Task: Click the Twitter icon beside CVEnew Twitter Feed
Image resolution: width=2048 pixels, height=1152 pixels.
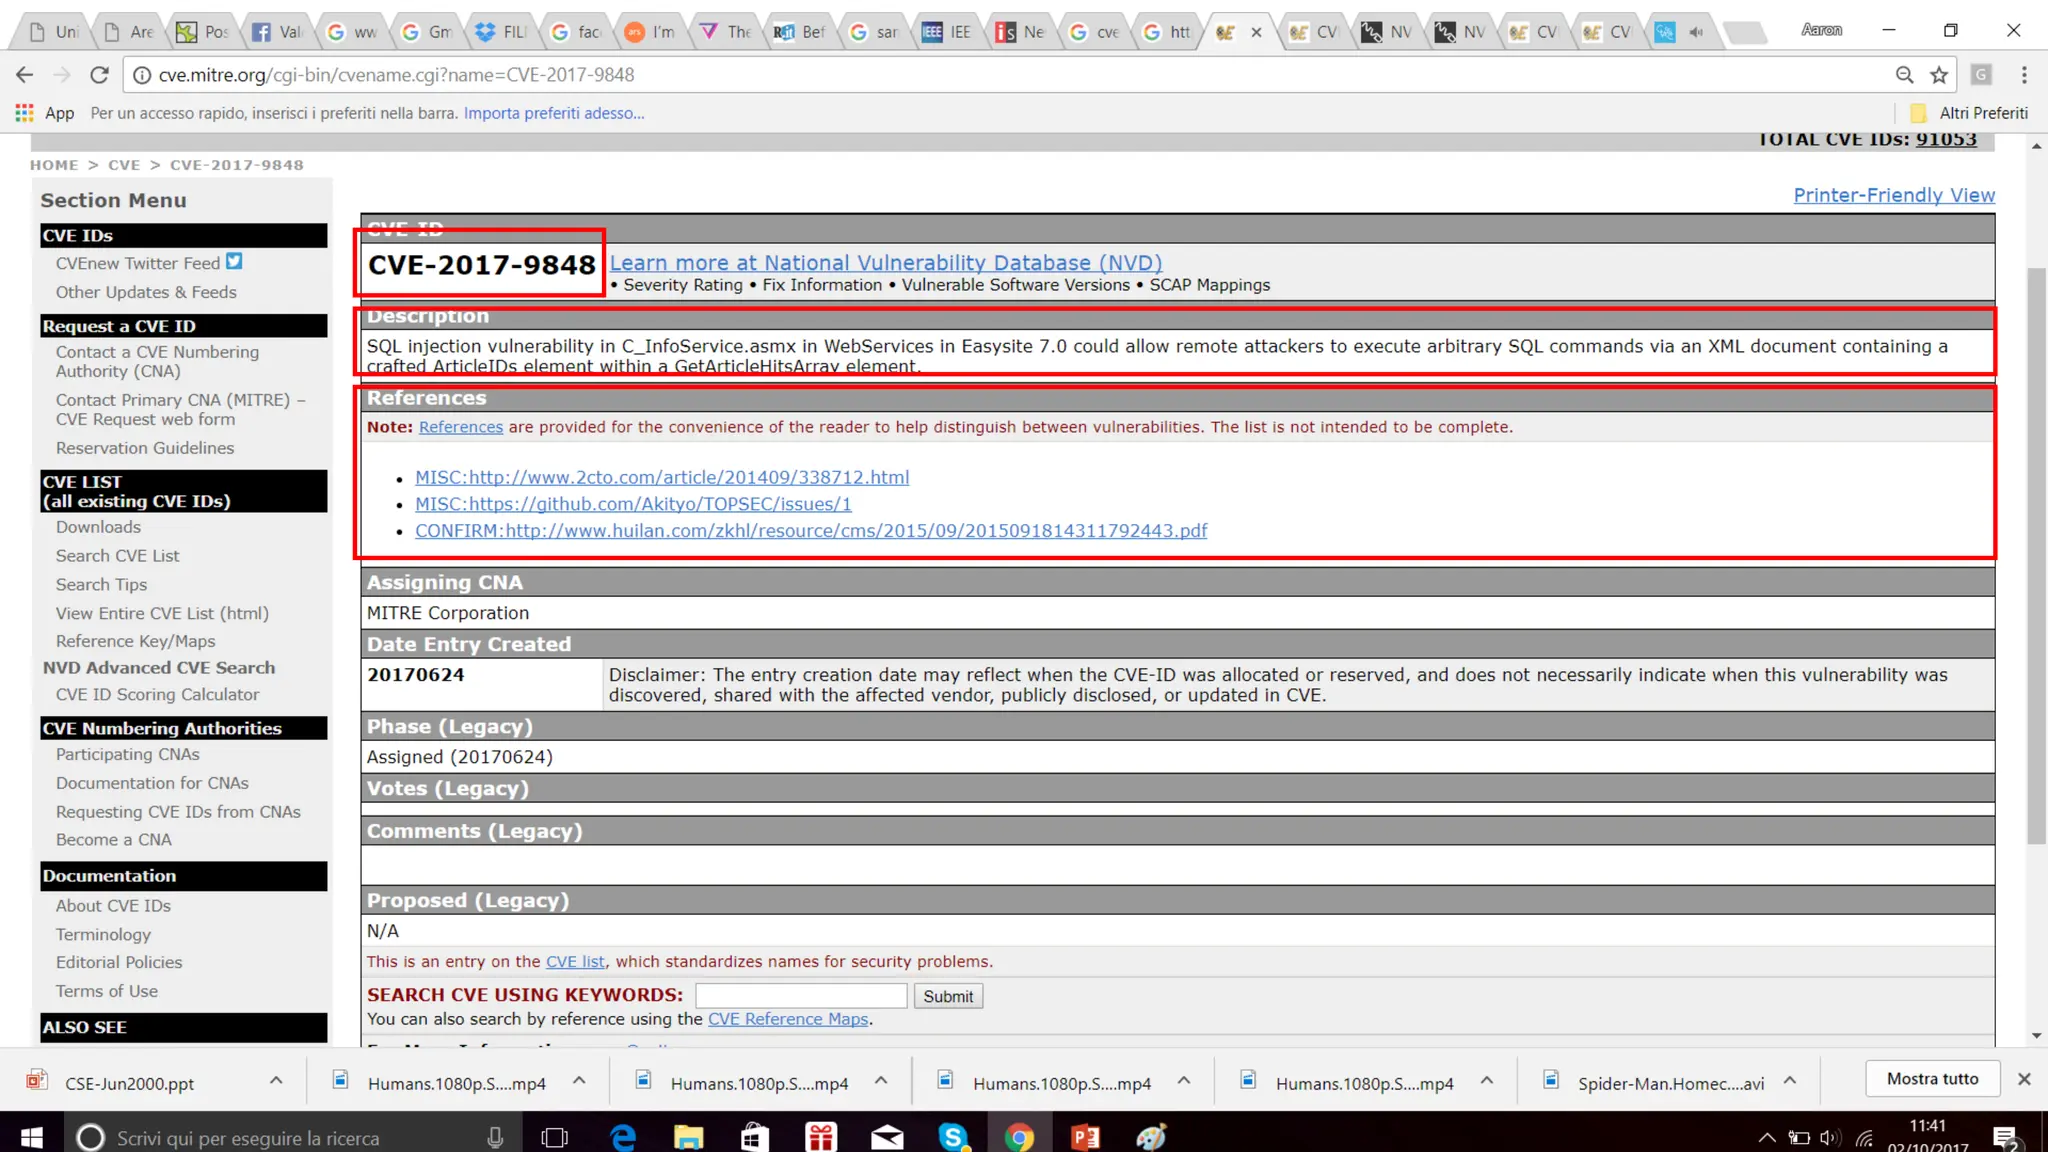Action: (x=234, y=262)
